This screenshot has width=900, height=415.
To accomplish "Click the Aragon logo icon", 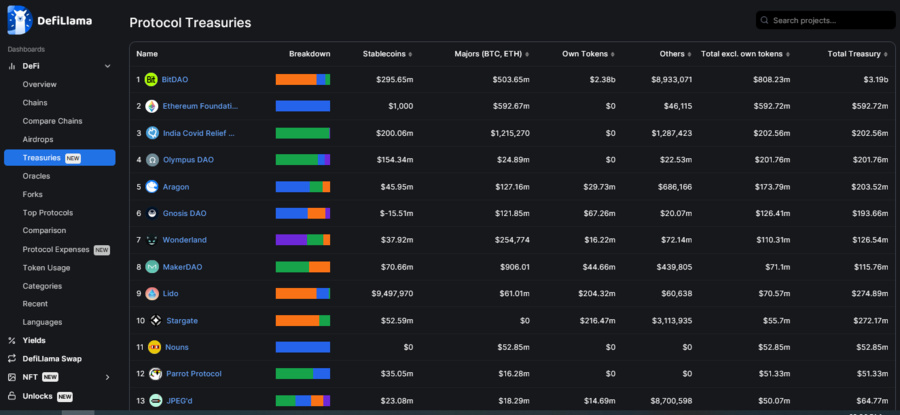I will click(x=152, y=187).
